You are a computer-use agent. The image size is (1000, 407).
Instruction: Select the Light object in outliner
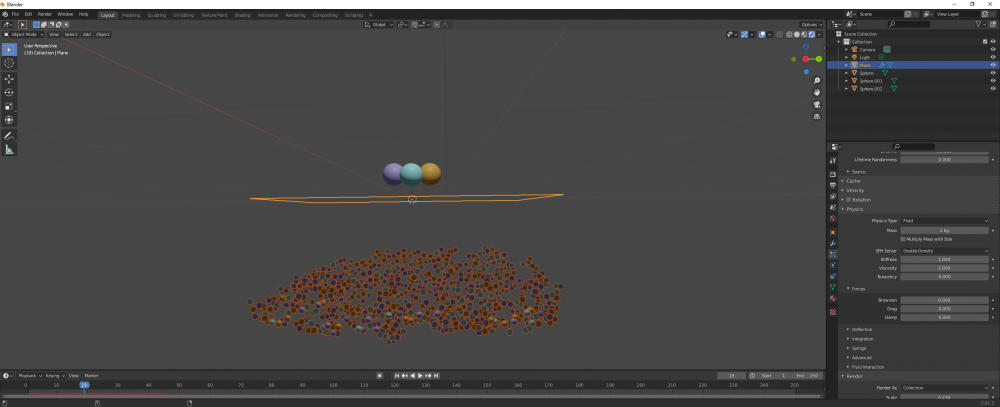click(865, 57)
